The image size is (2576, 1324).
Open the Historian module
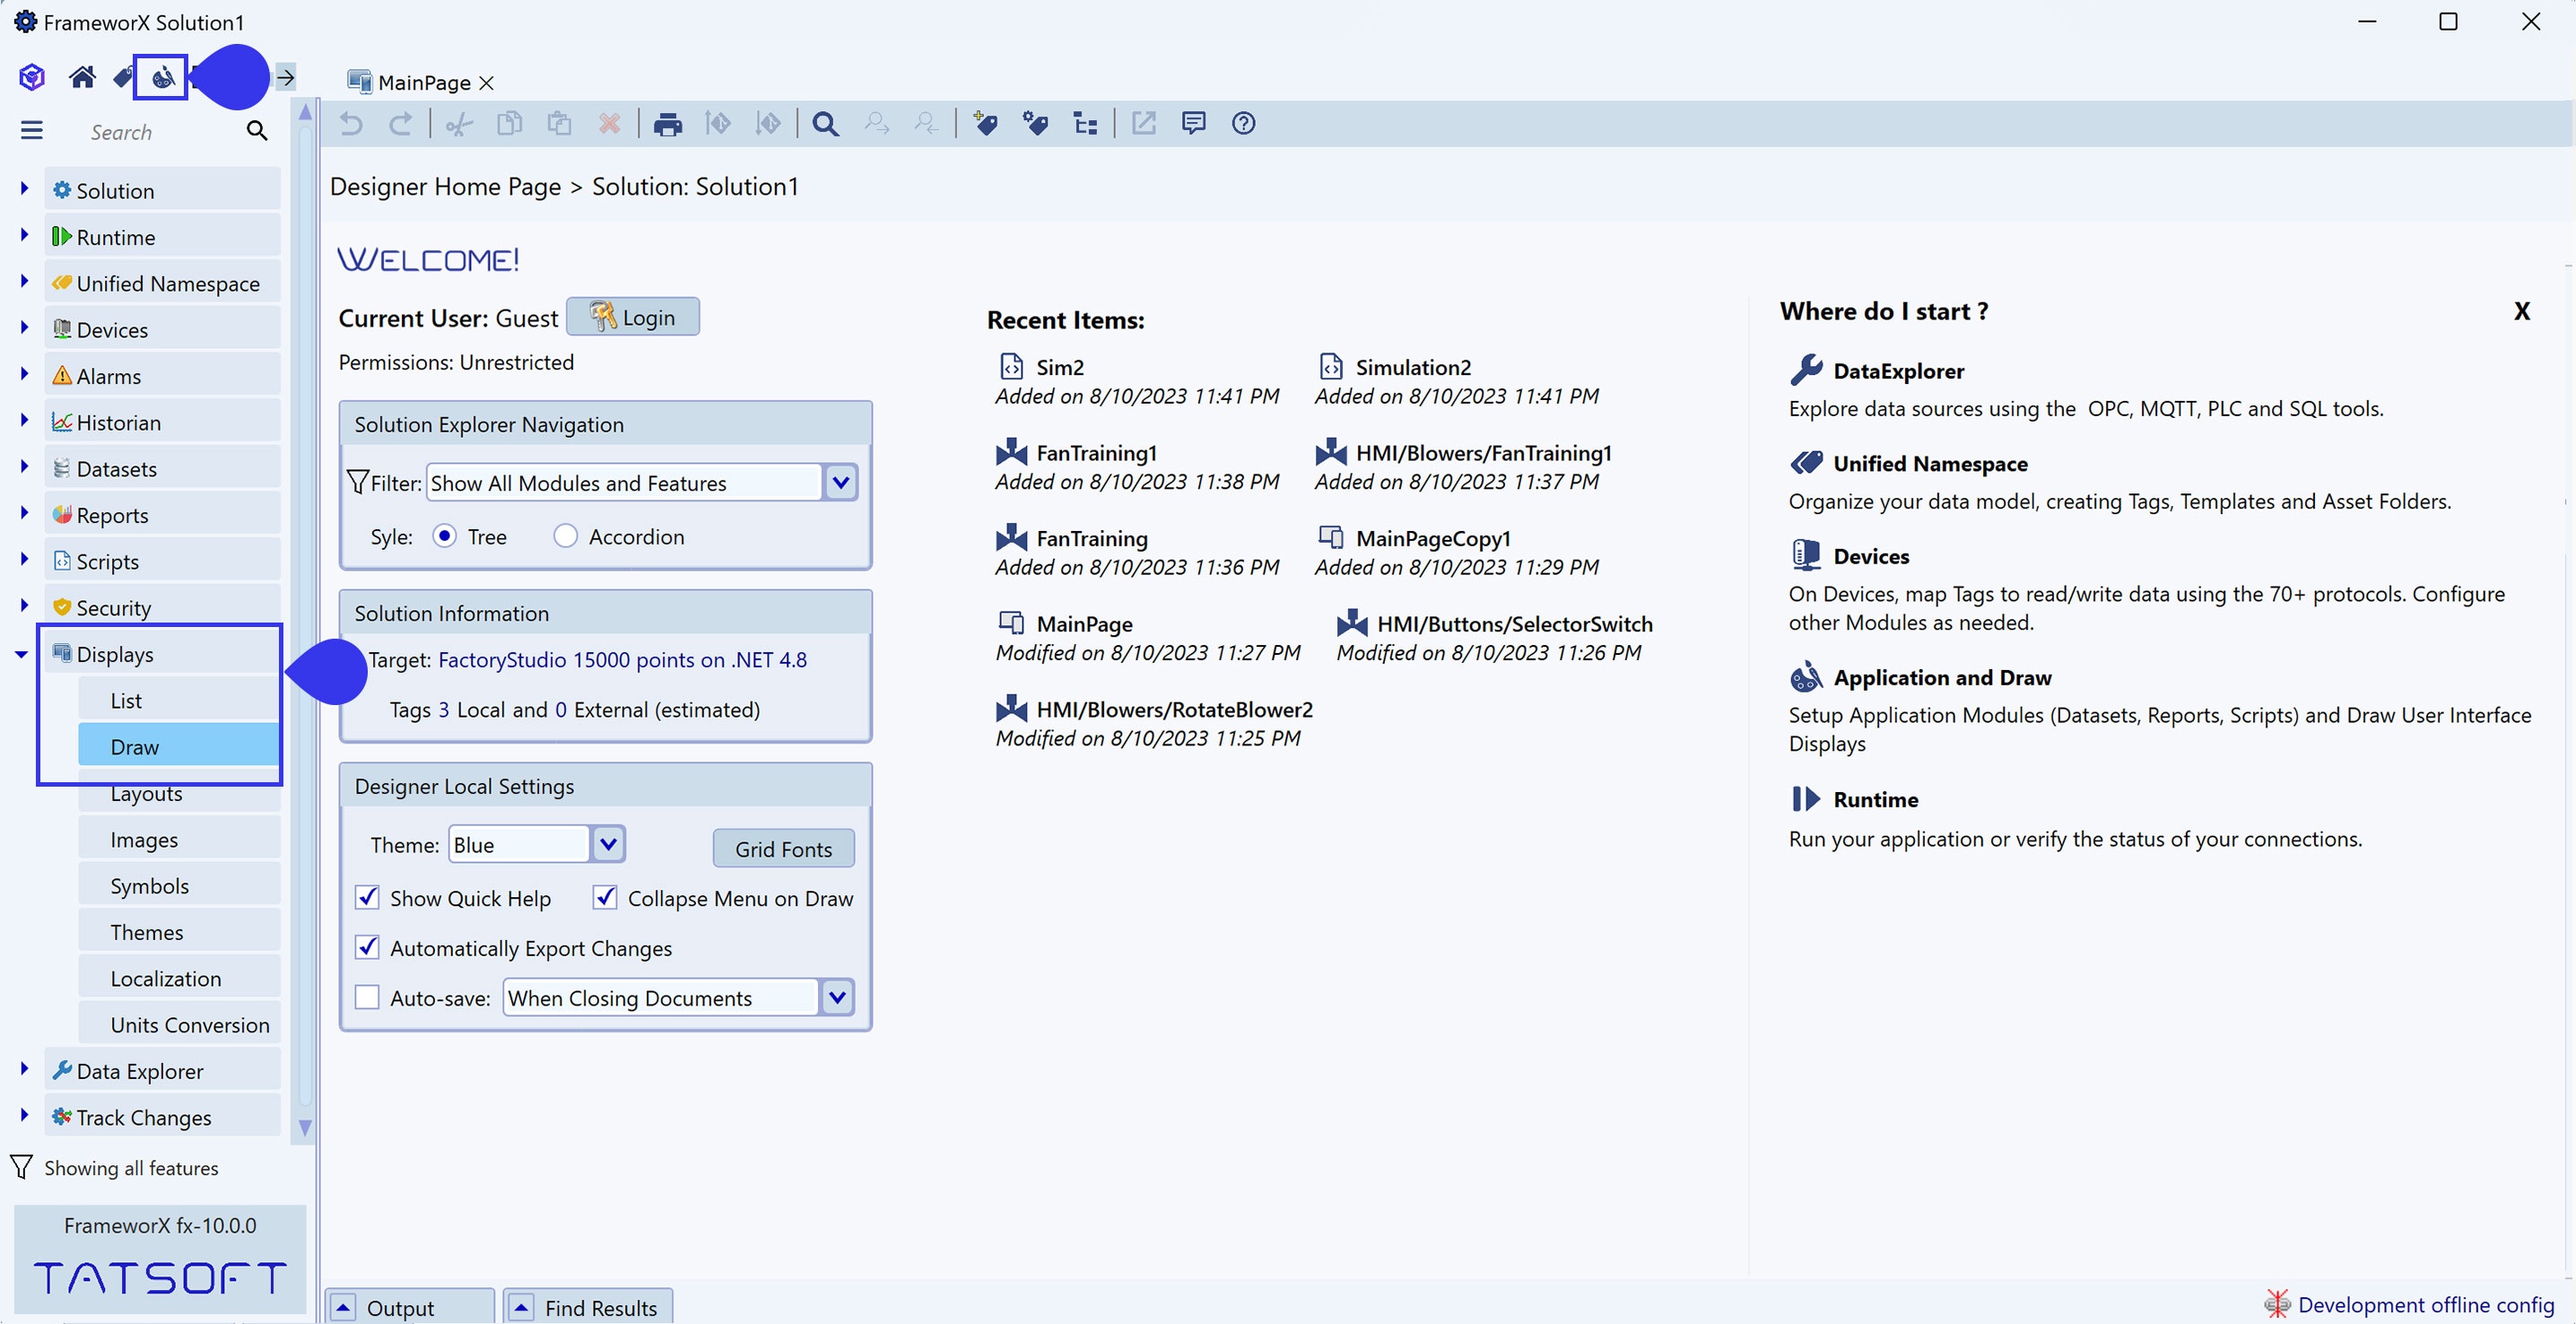click(162, 422)
